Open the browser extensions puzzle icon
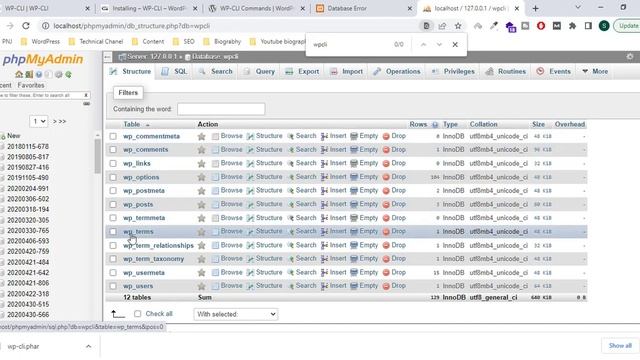Viewport: 640px width, 360px height. click(x=572, y=26)
